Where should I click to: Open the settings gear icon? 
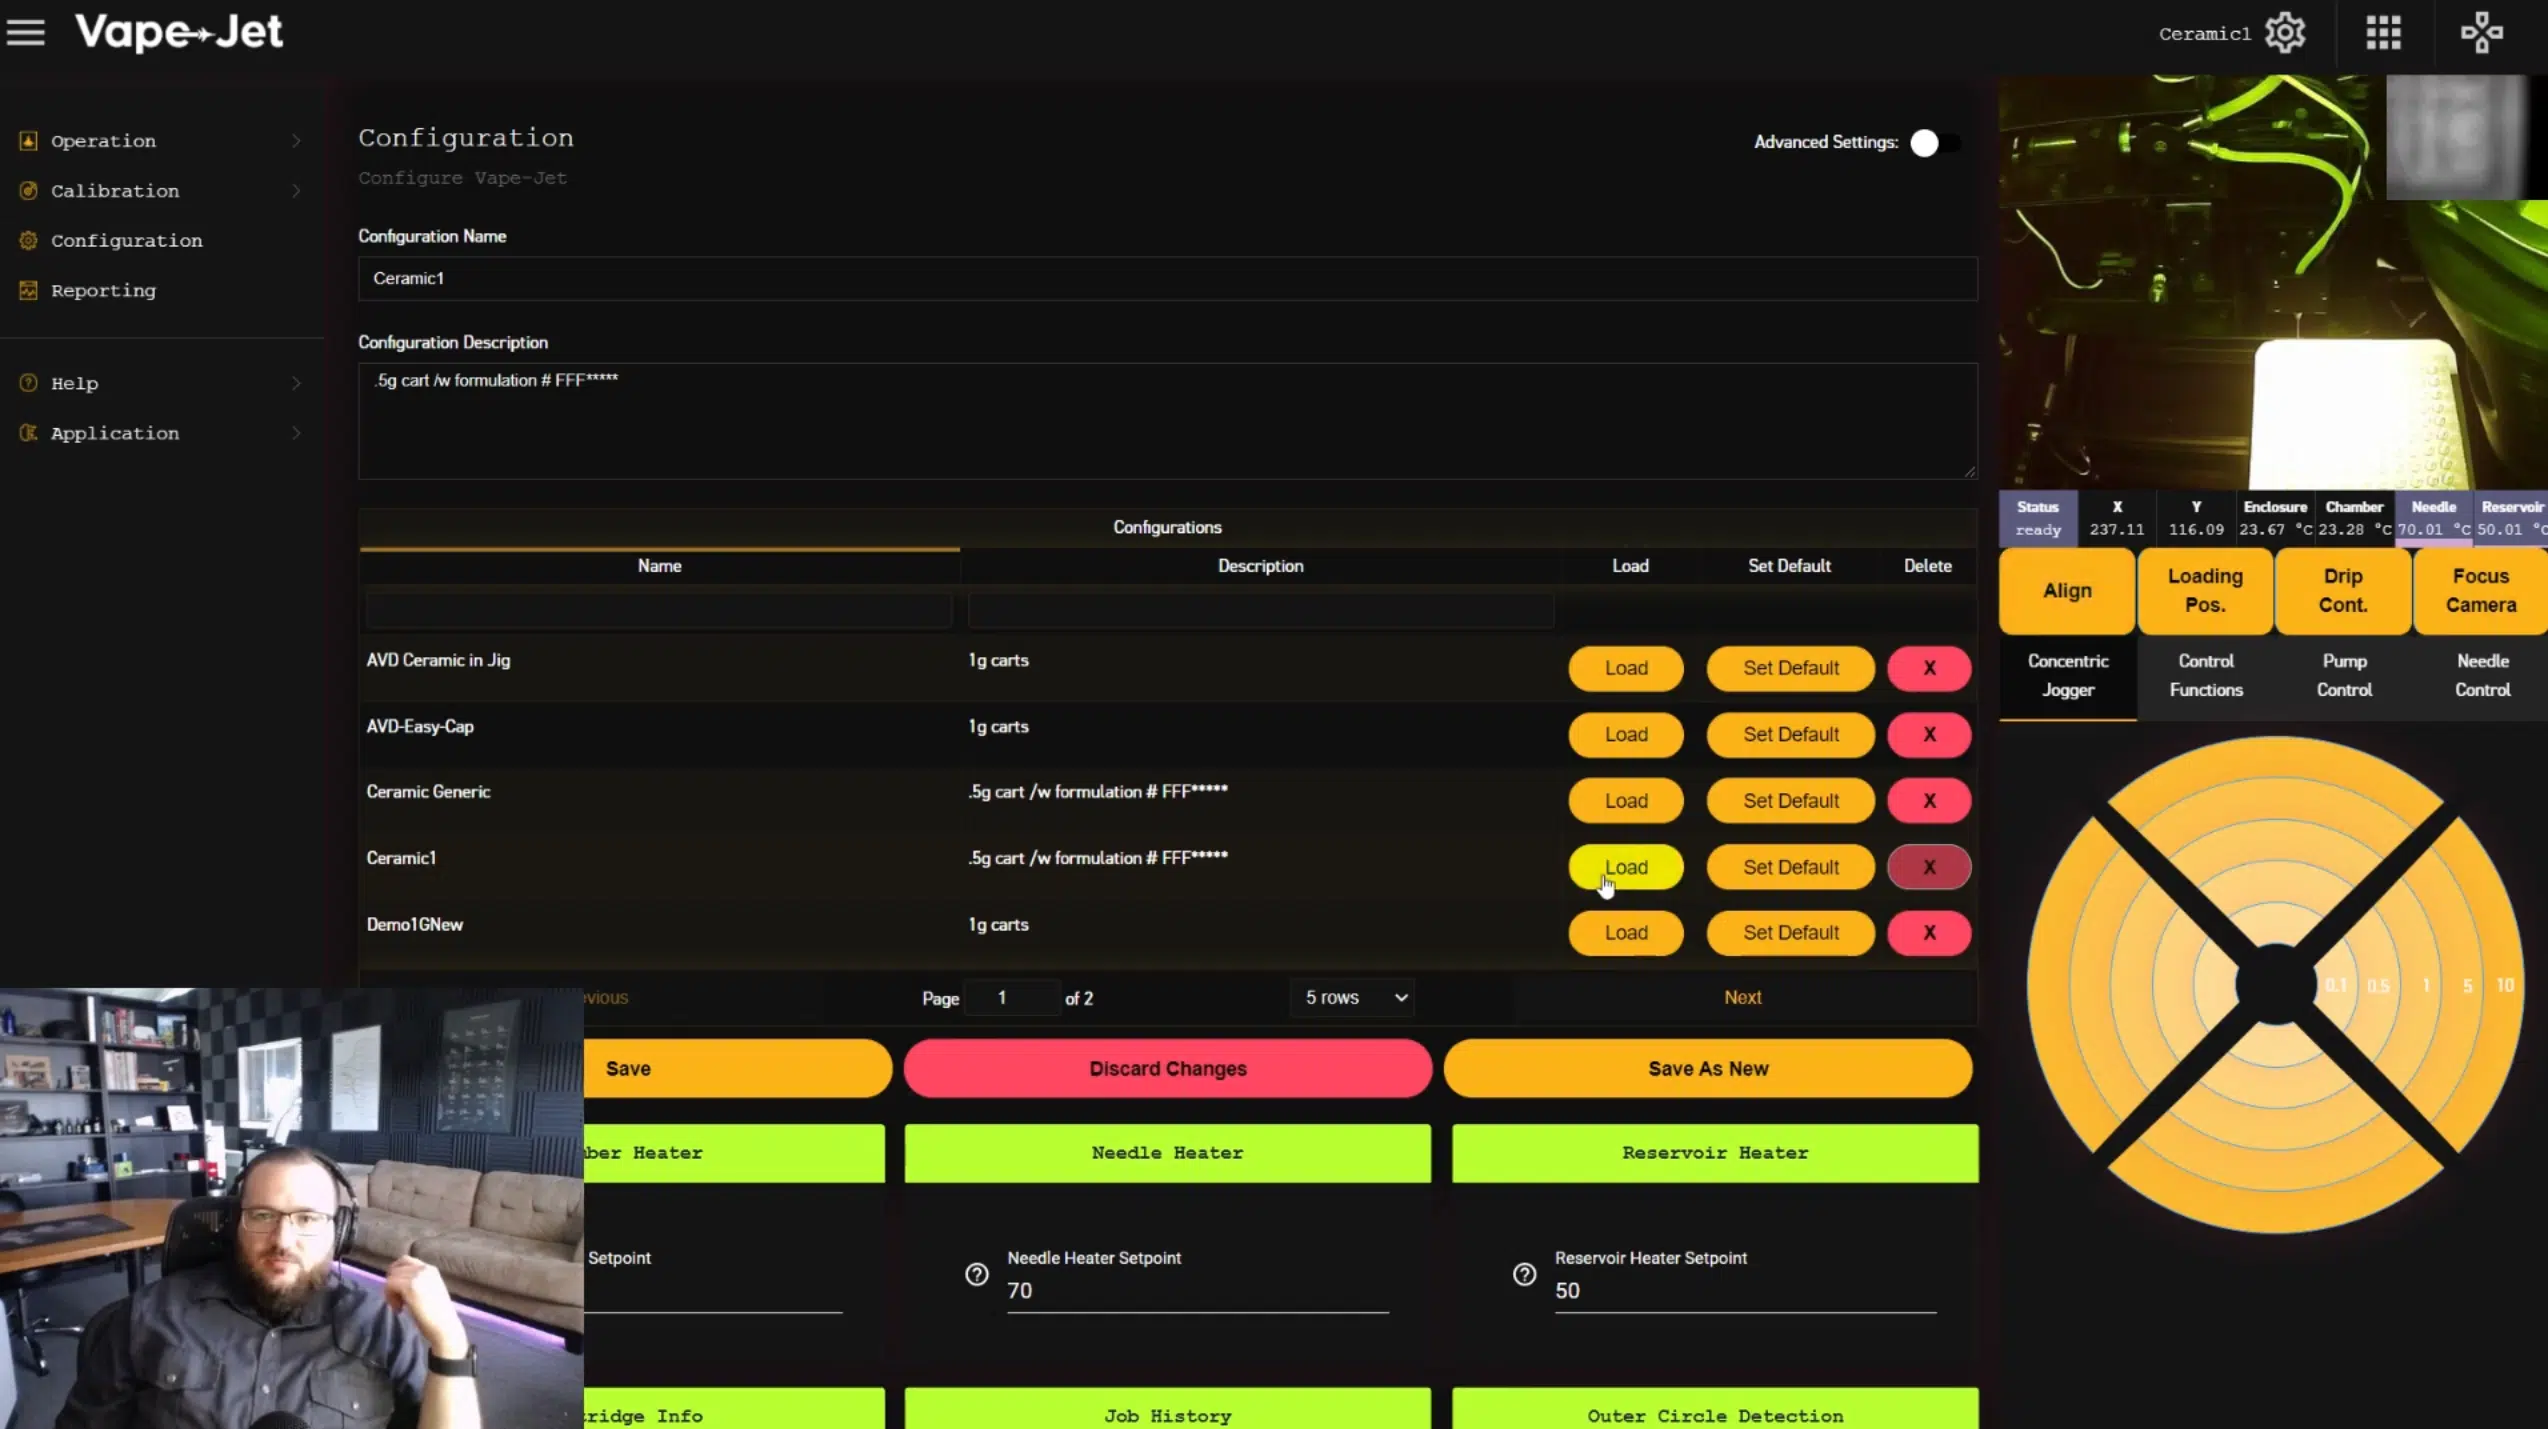2285,33
